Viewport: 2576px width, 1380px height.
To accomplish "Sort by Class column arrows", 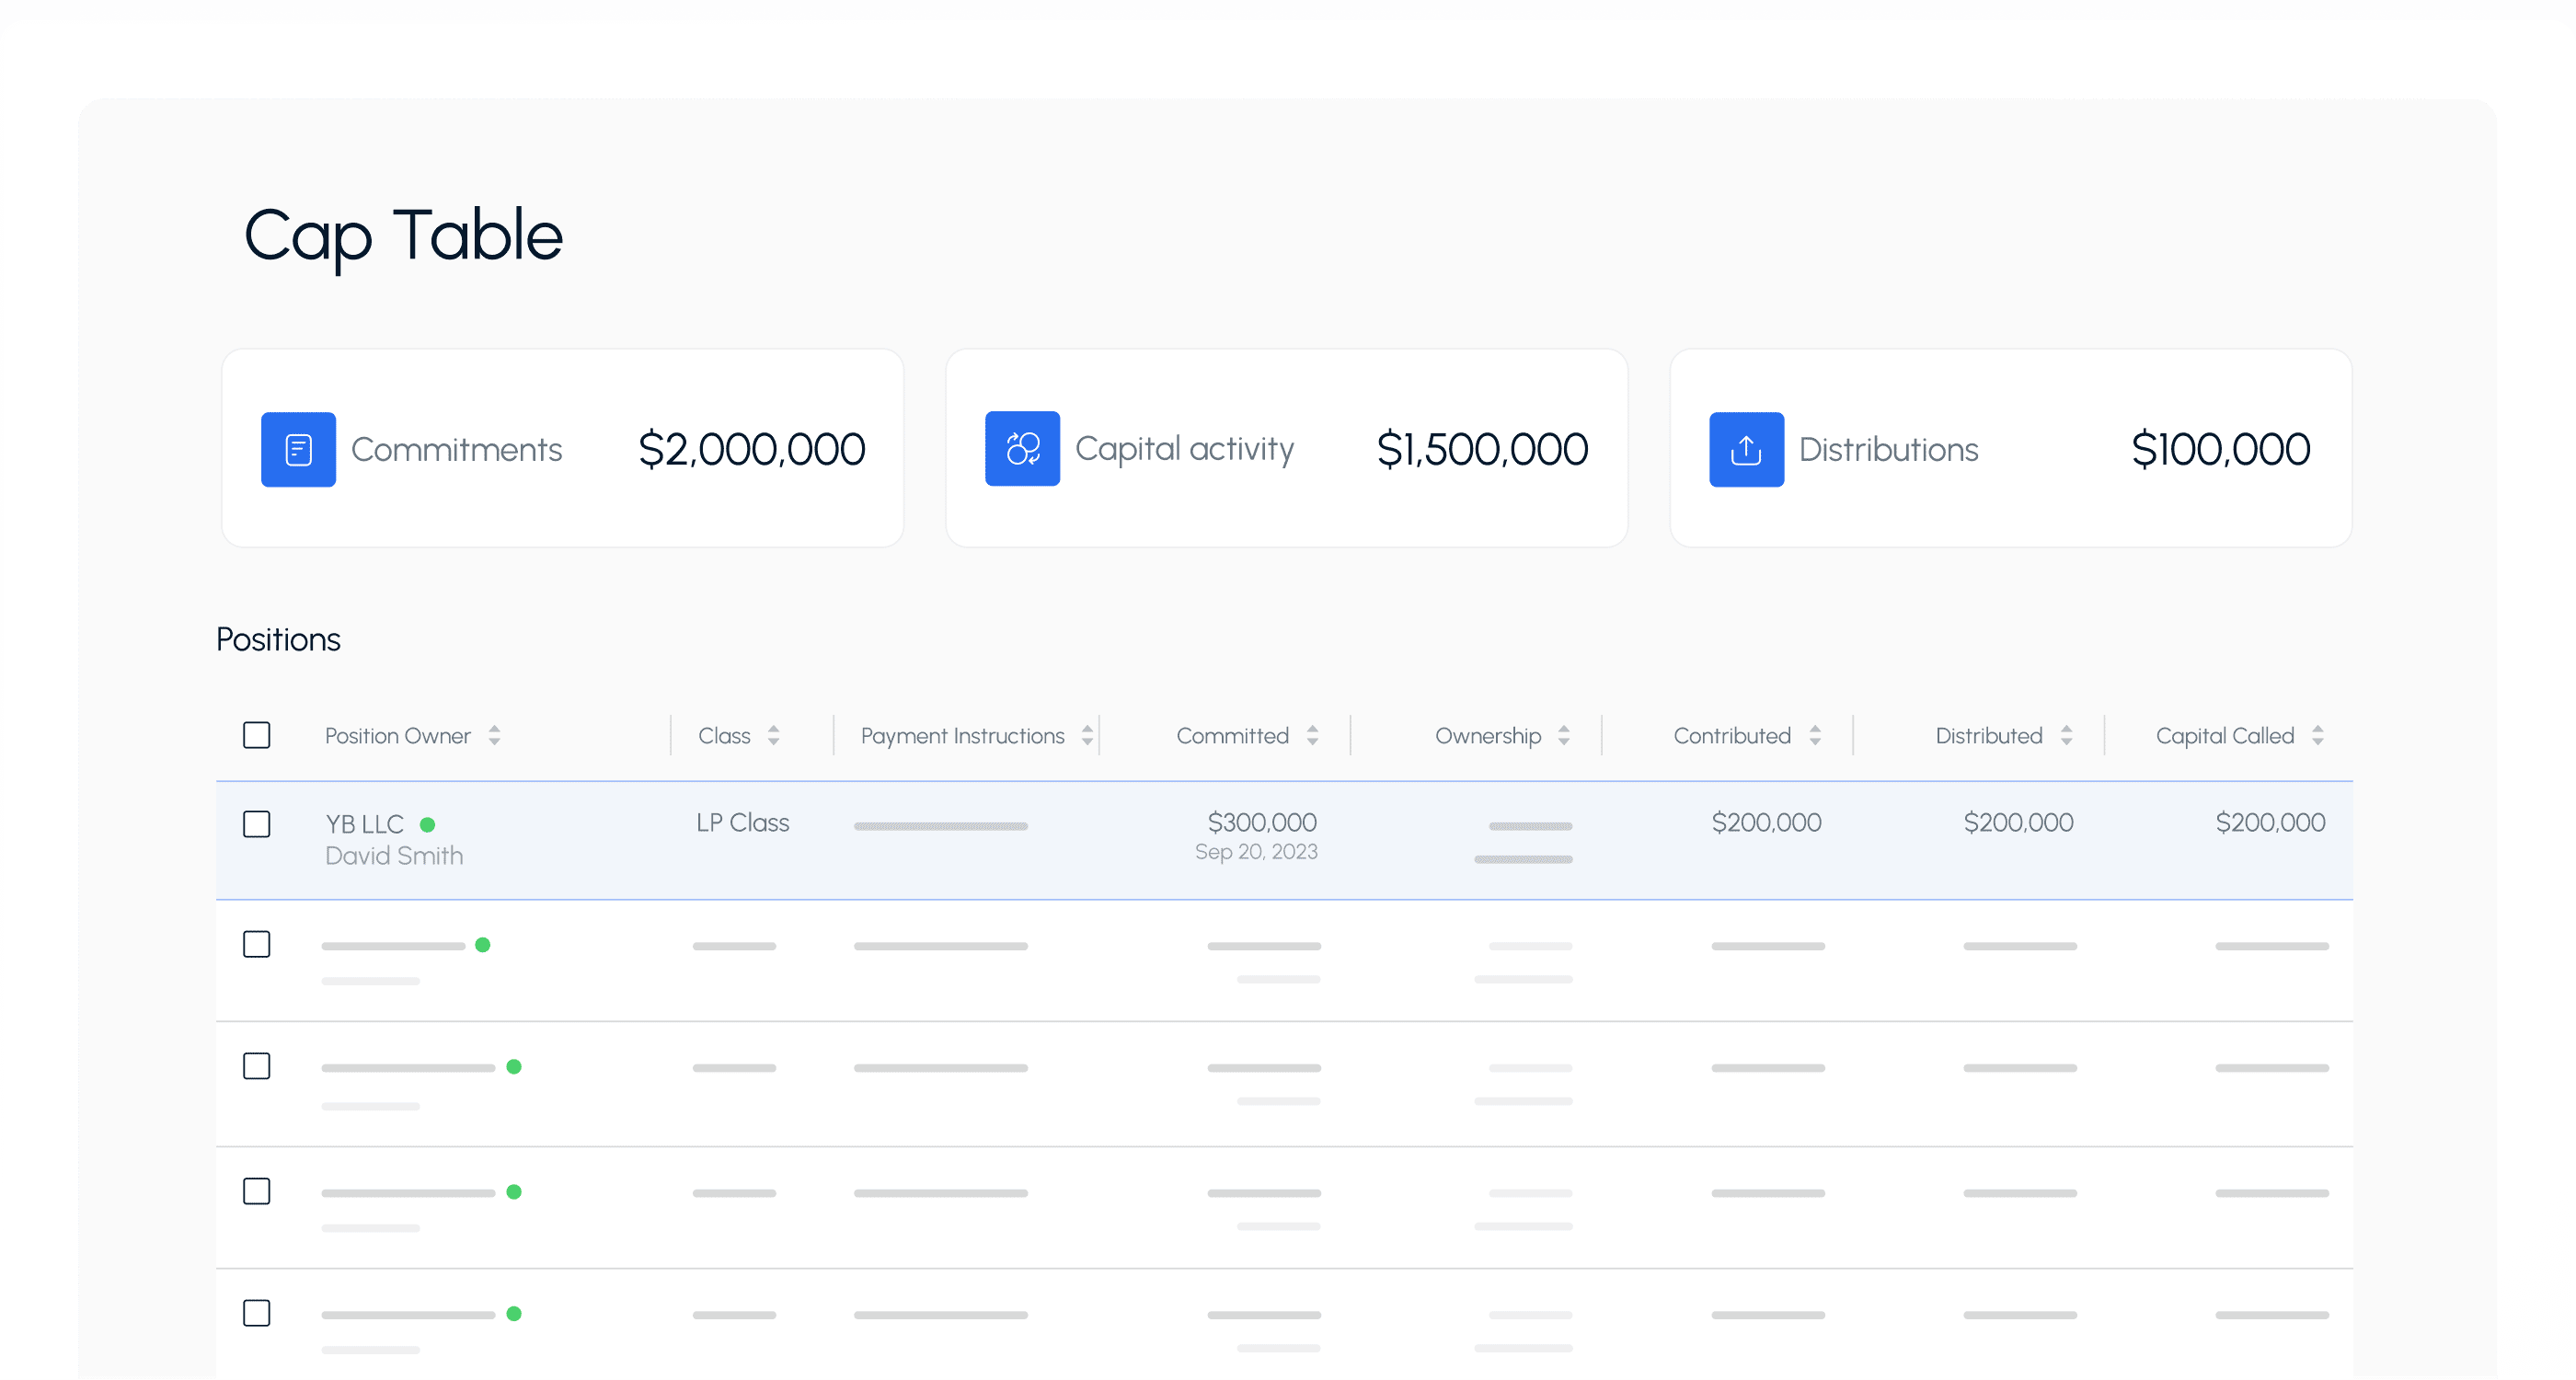I will click(x=773, y=736).
